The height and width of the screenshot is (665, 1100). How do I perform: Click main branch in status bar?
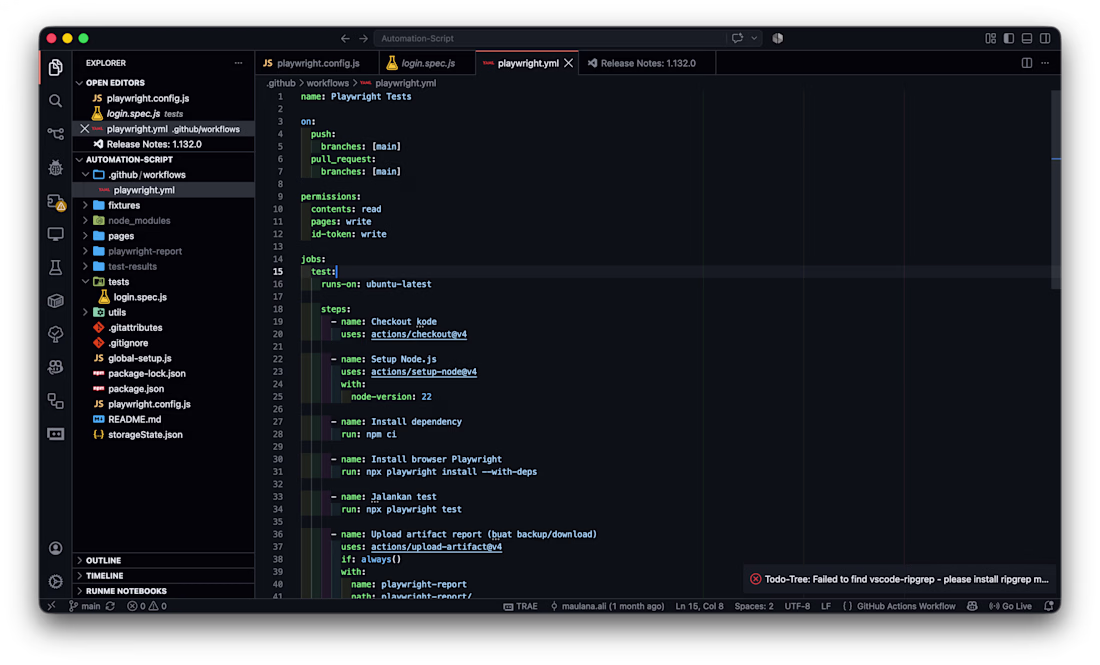click(x=85, y=606)
